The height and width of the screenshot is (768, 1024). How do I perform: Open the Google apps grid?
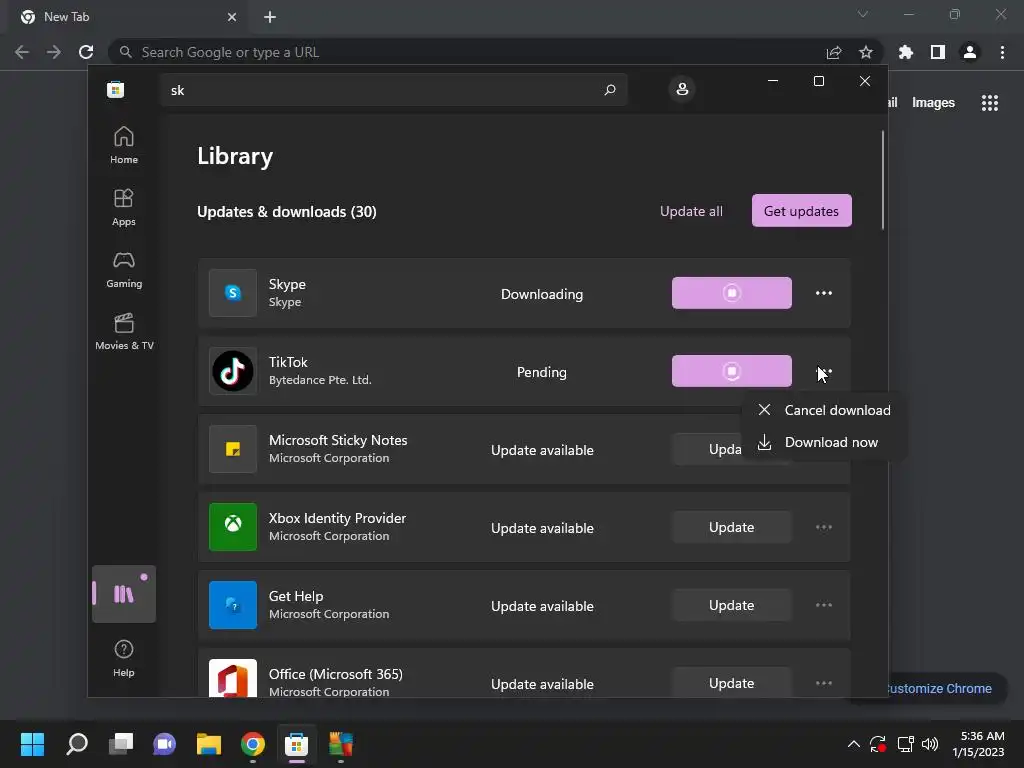(x=989, y=103)
